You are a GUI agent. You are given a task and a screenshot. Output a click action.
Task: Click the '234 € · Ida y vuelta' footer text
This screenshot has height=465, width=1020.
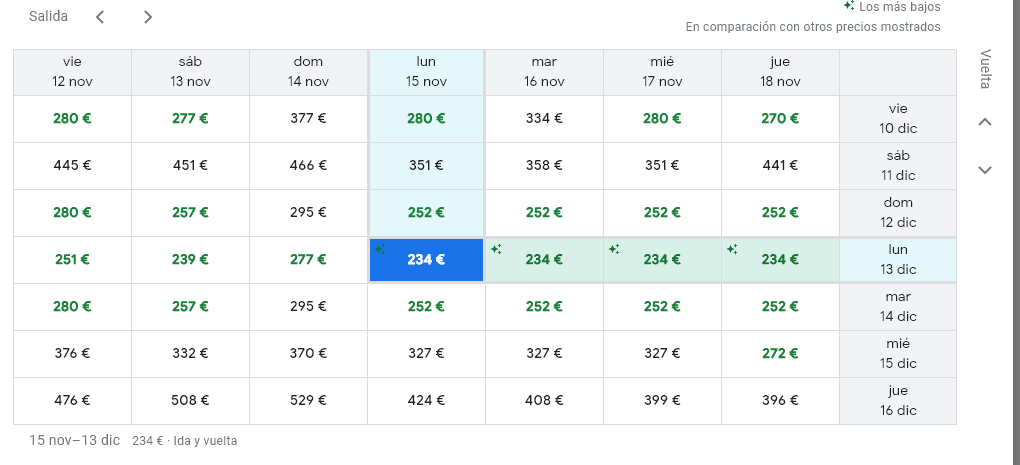pos(185,441)
